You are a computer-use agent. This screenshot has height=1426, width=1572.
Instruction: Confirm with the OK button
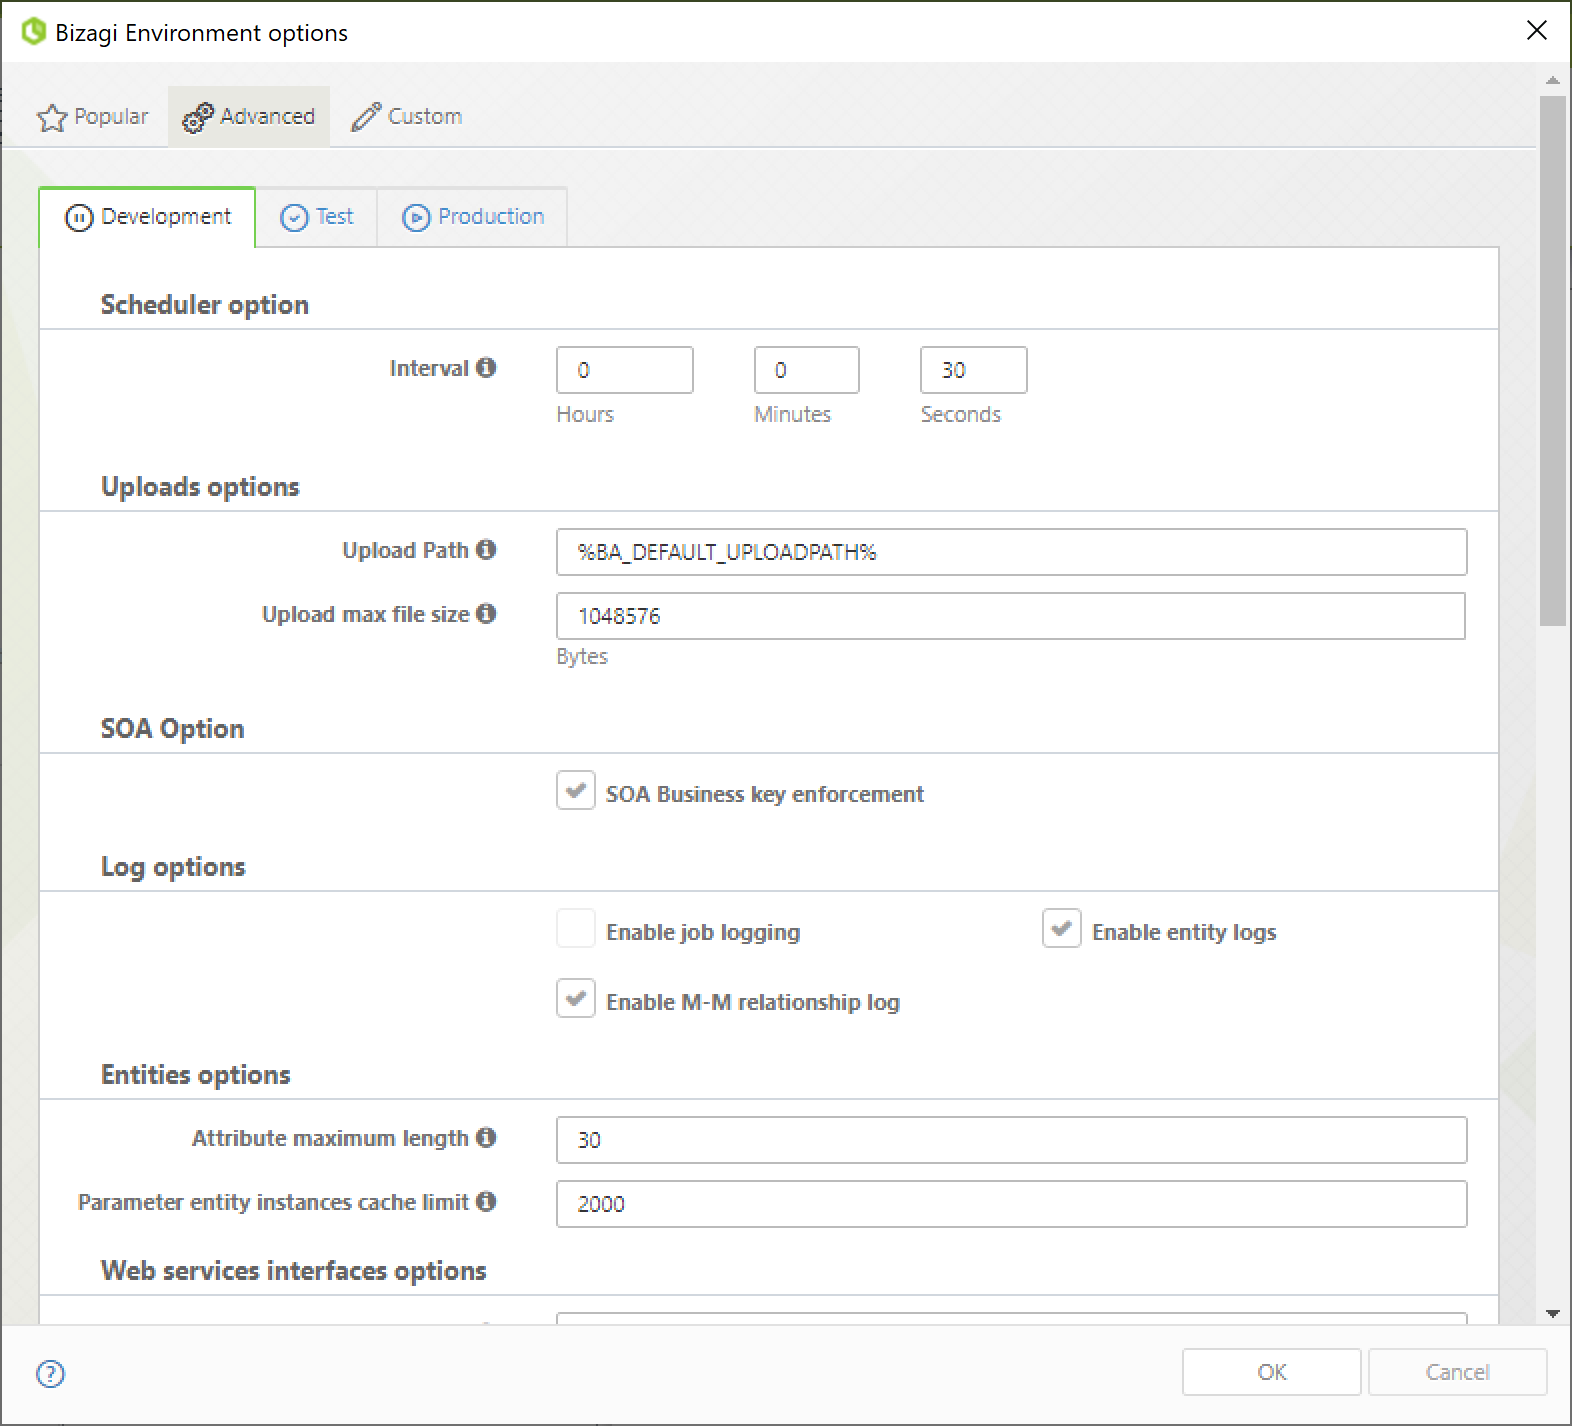tap(1272, 1372)
